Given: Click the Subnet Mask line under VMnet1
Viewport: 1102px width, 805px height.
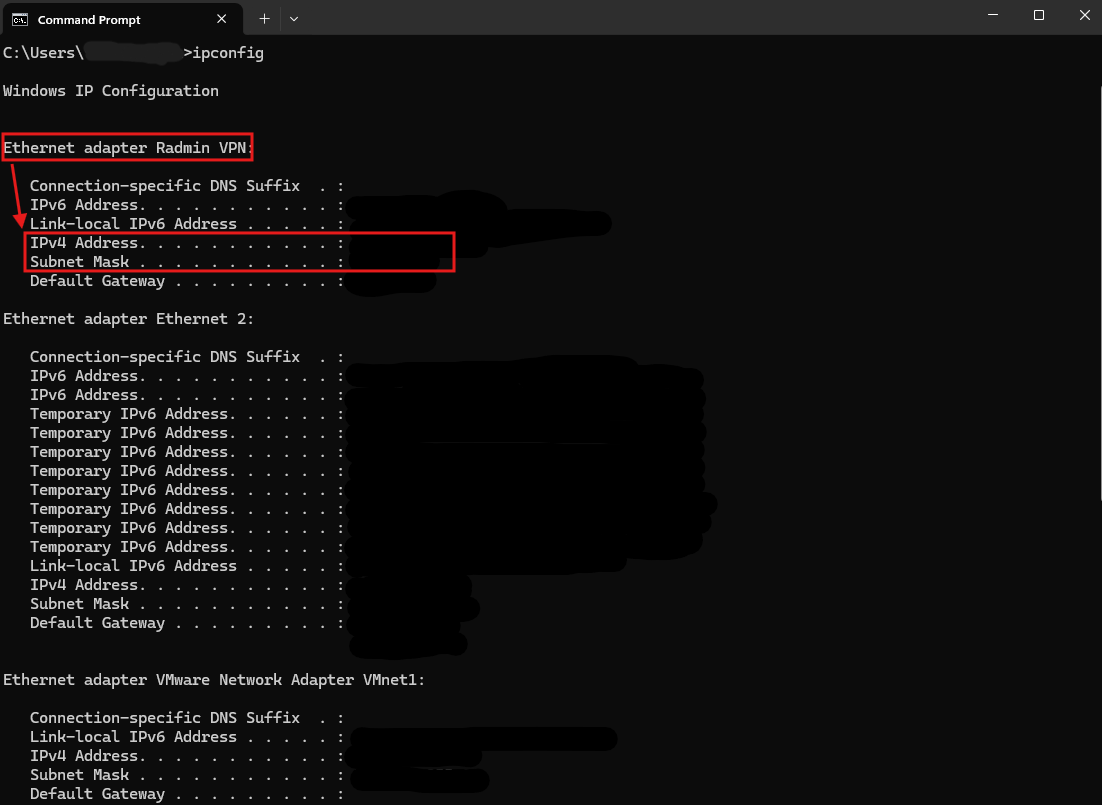Looking at the screenshot, I should (x=187, y=775).
